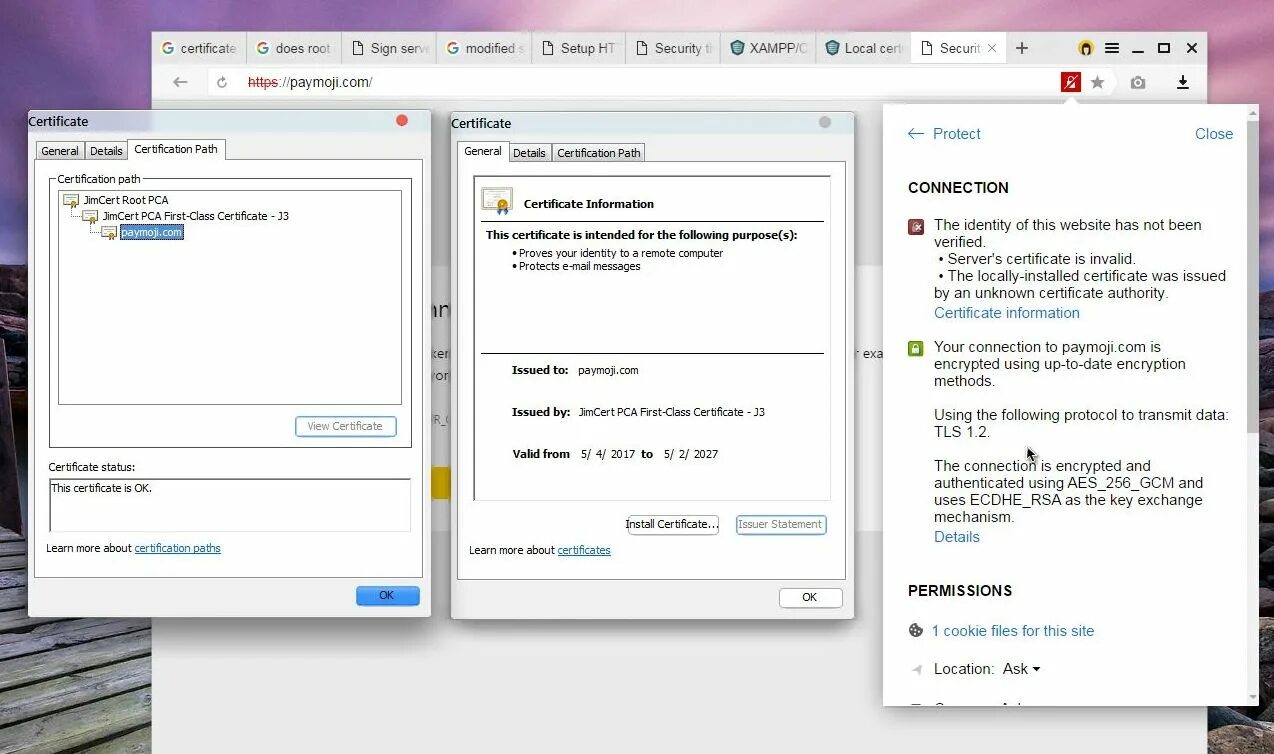This screenshot has height=754, width=1274.
Task: Go back to Protect panel
Action: pyautogui.click(x=944, y=134)
